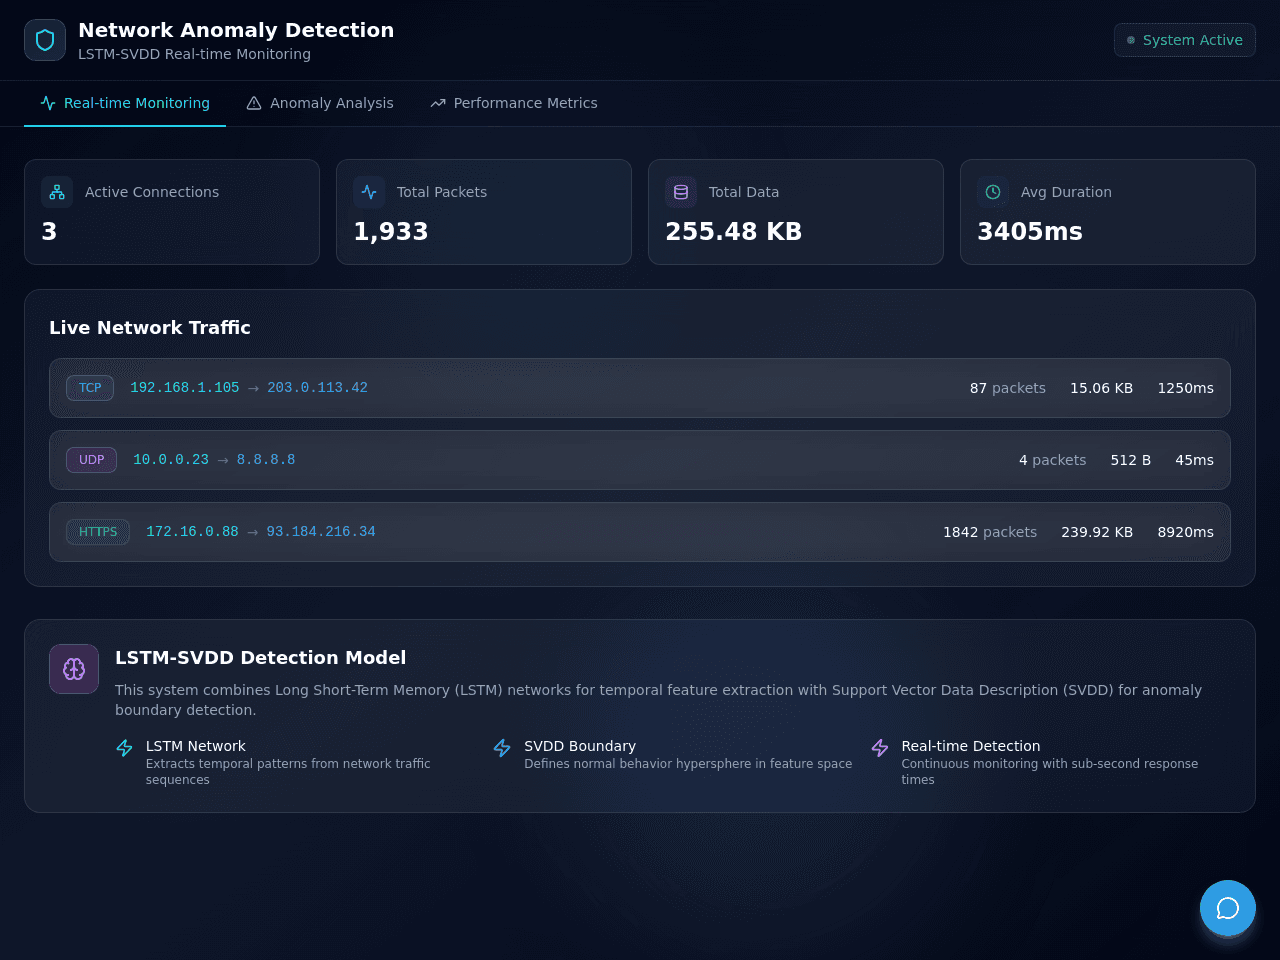This screenshot has width=1280, height=960.
Task: Select the TCP protocol badge
Action: coord(90,388)
